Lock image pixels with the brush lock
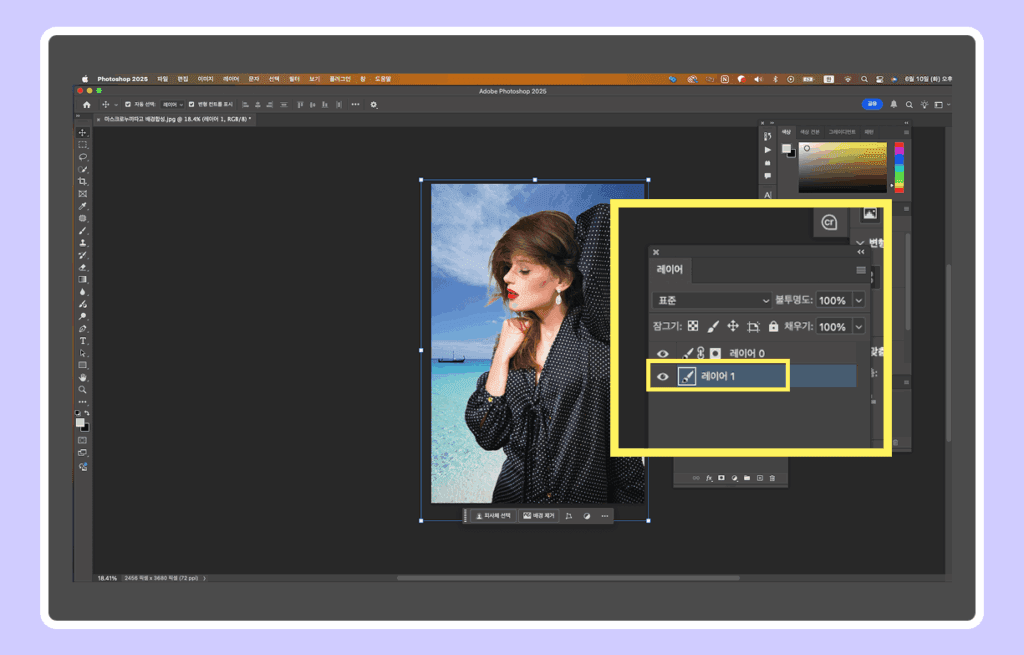The image size is (1024, 655). point(712,326)
